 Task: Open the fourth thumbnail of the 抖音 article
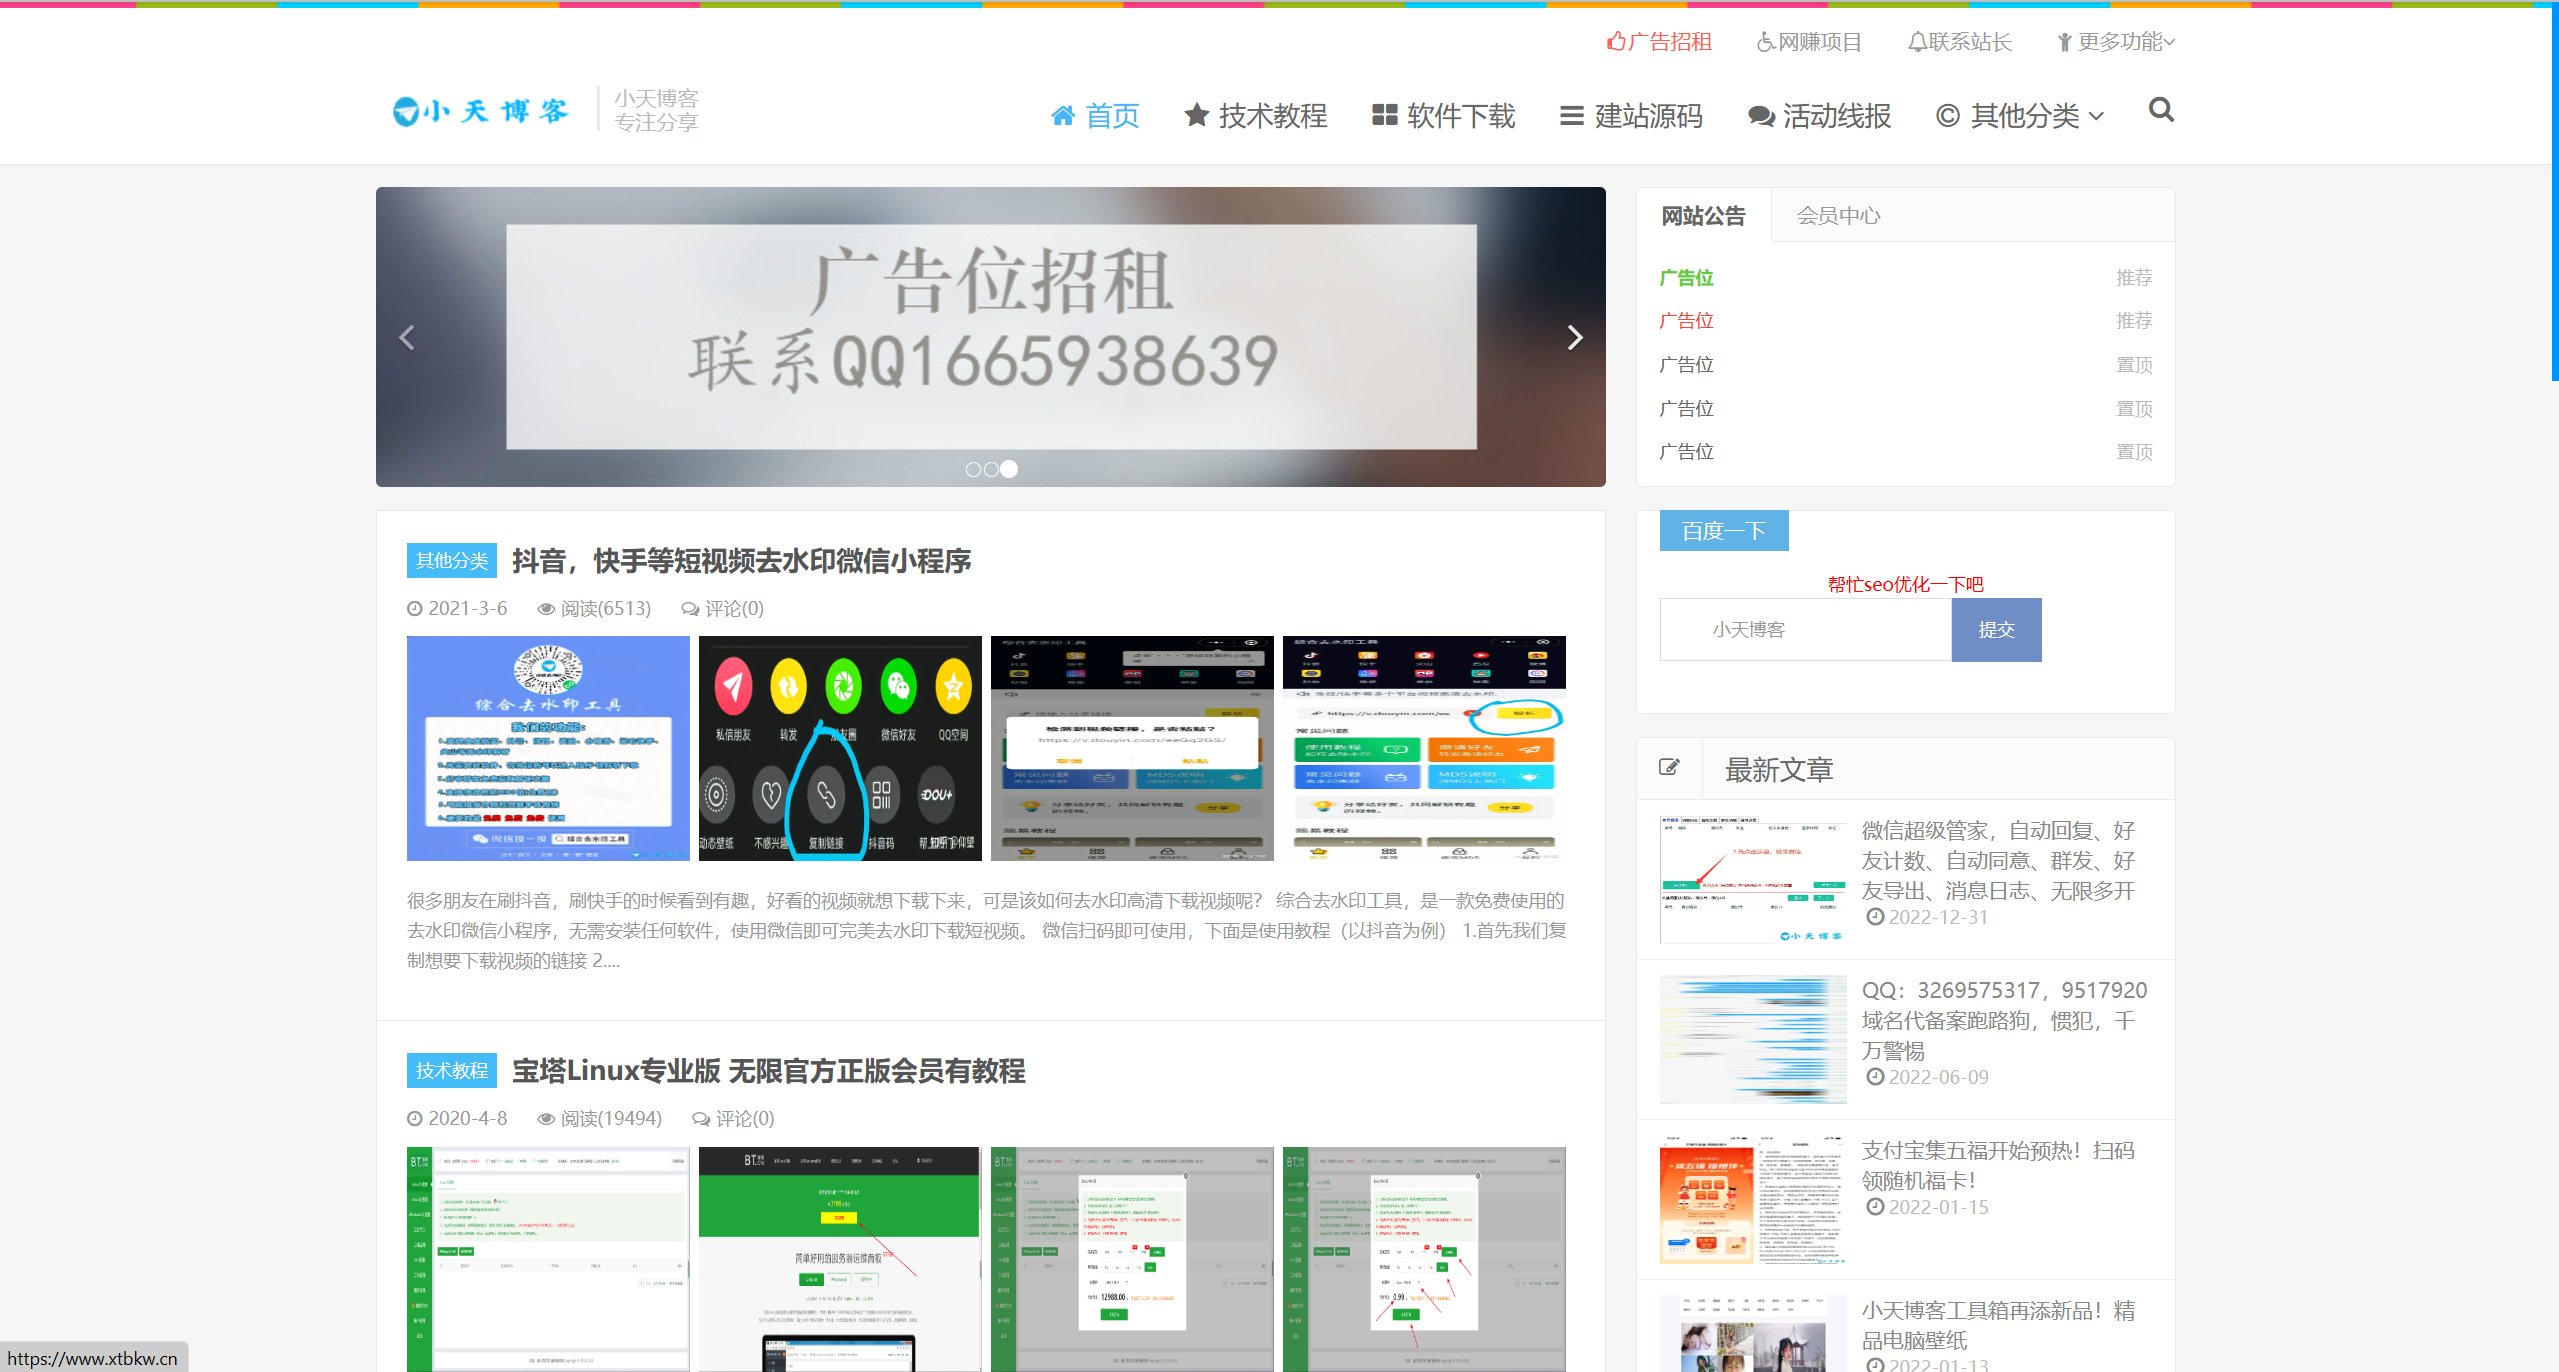click(1424, 748)
